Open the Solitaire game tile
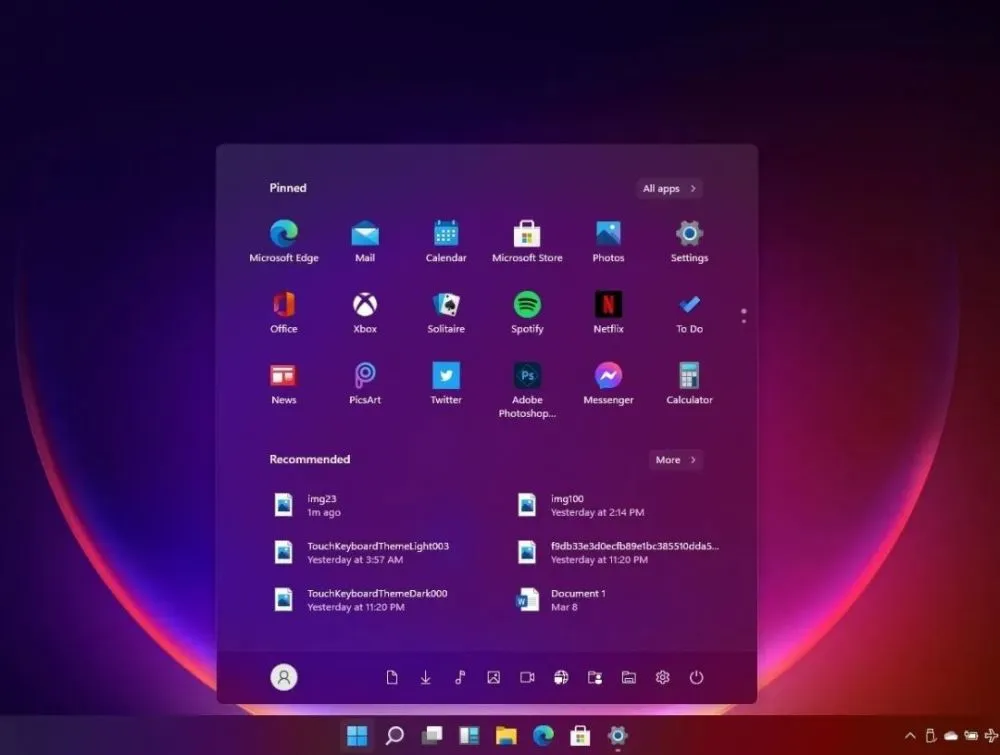The image size is (1000, 755). point(446,306)
